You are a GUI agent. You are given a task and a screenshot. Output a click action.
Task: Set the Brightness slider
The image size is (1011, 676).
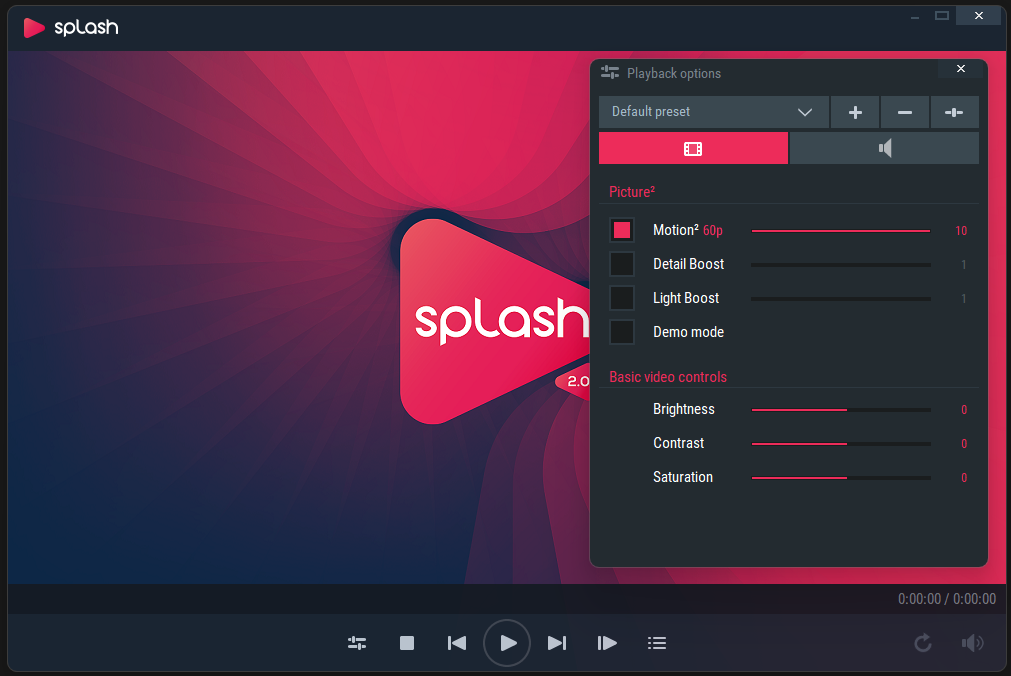tap(841, 410)
